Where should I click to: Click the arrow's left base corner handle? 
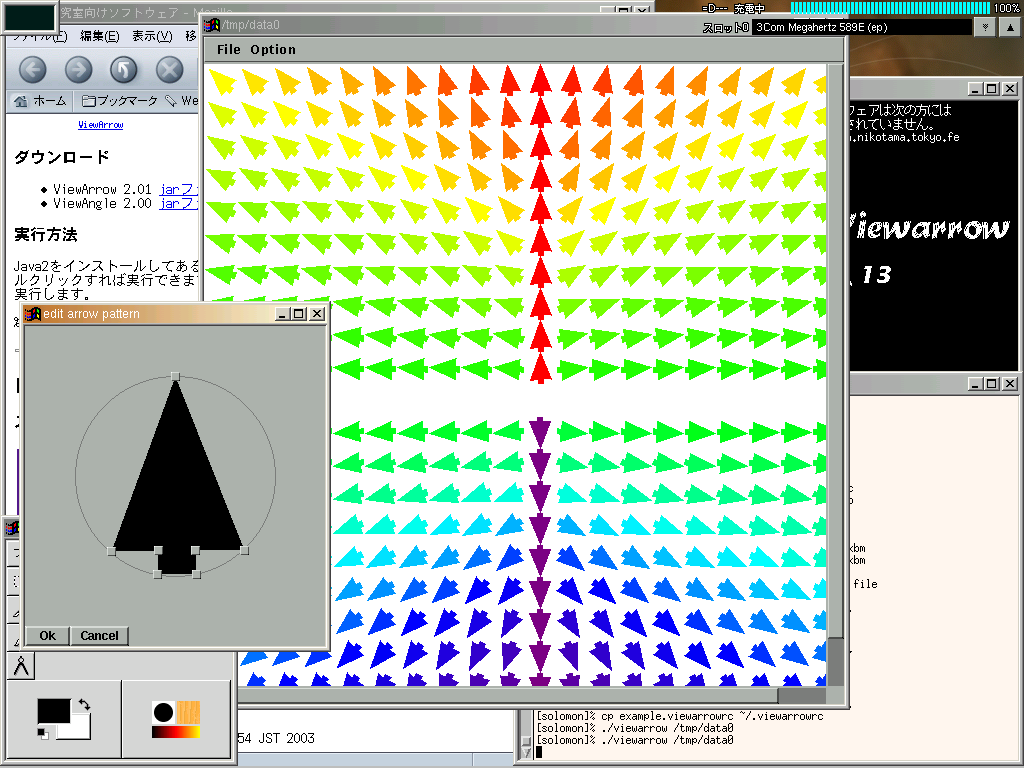[x=112, y=551]
